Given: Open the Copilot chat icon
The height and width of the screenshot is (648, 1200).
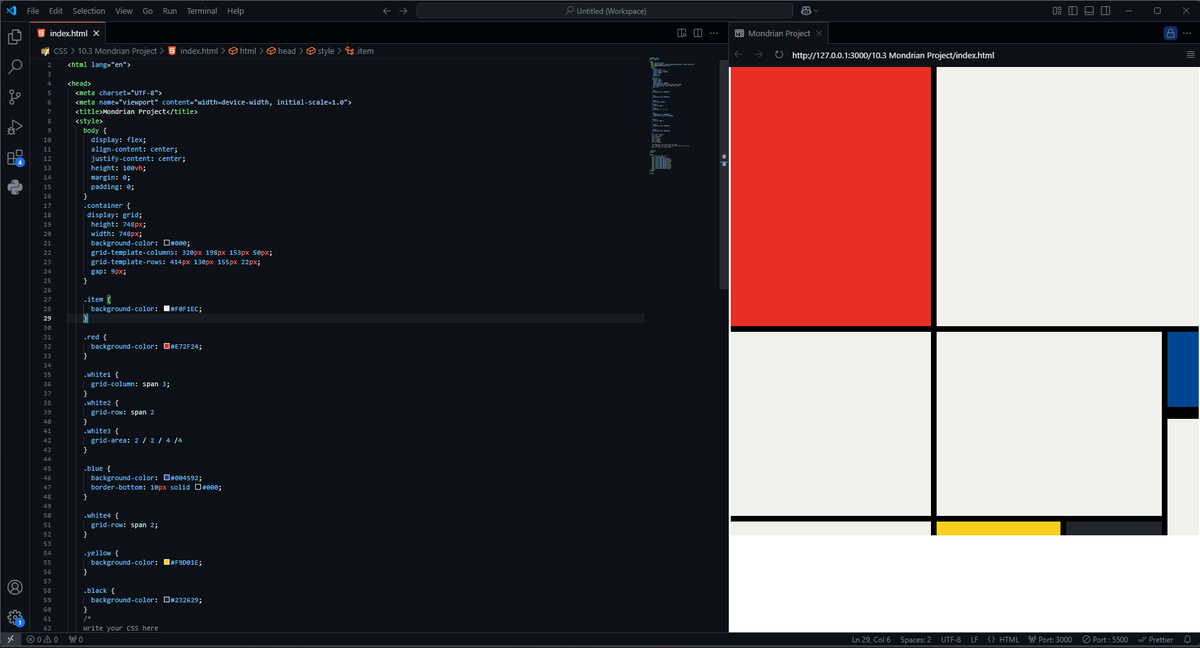Looking at the screenshot, I should [804, 10].
